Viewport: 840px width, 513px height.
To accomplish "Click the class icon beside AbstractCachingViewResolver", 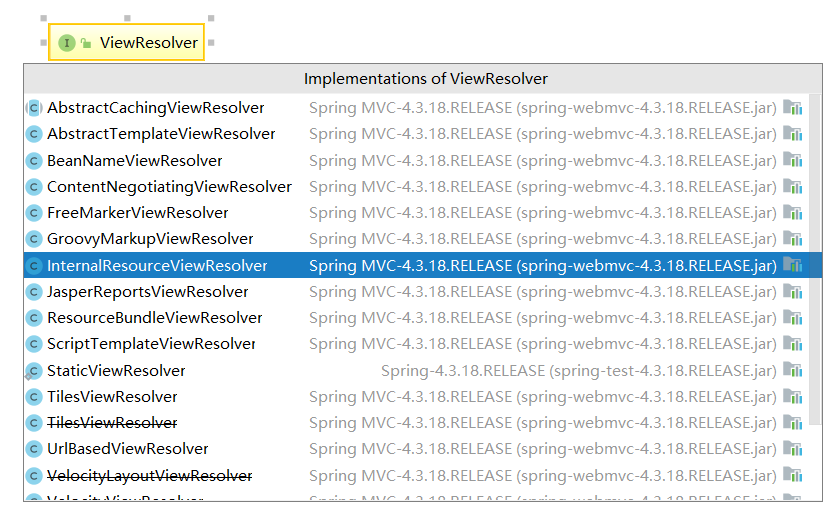I will (34, 108).
